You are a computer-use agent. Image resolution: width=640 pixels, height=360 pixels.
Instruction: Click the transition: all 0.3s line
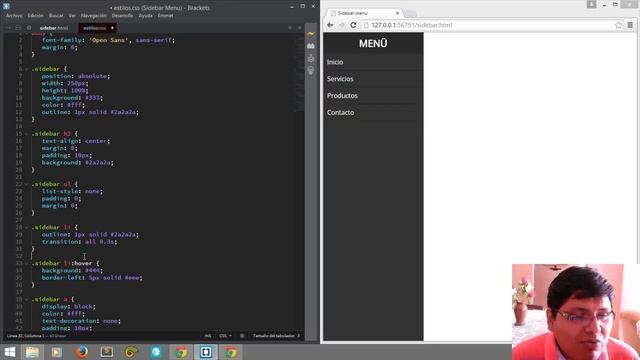(79, 242)
